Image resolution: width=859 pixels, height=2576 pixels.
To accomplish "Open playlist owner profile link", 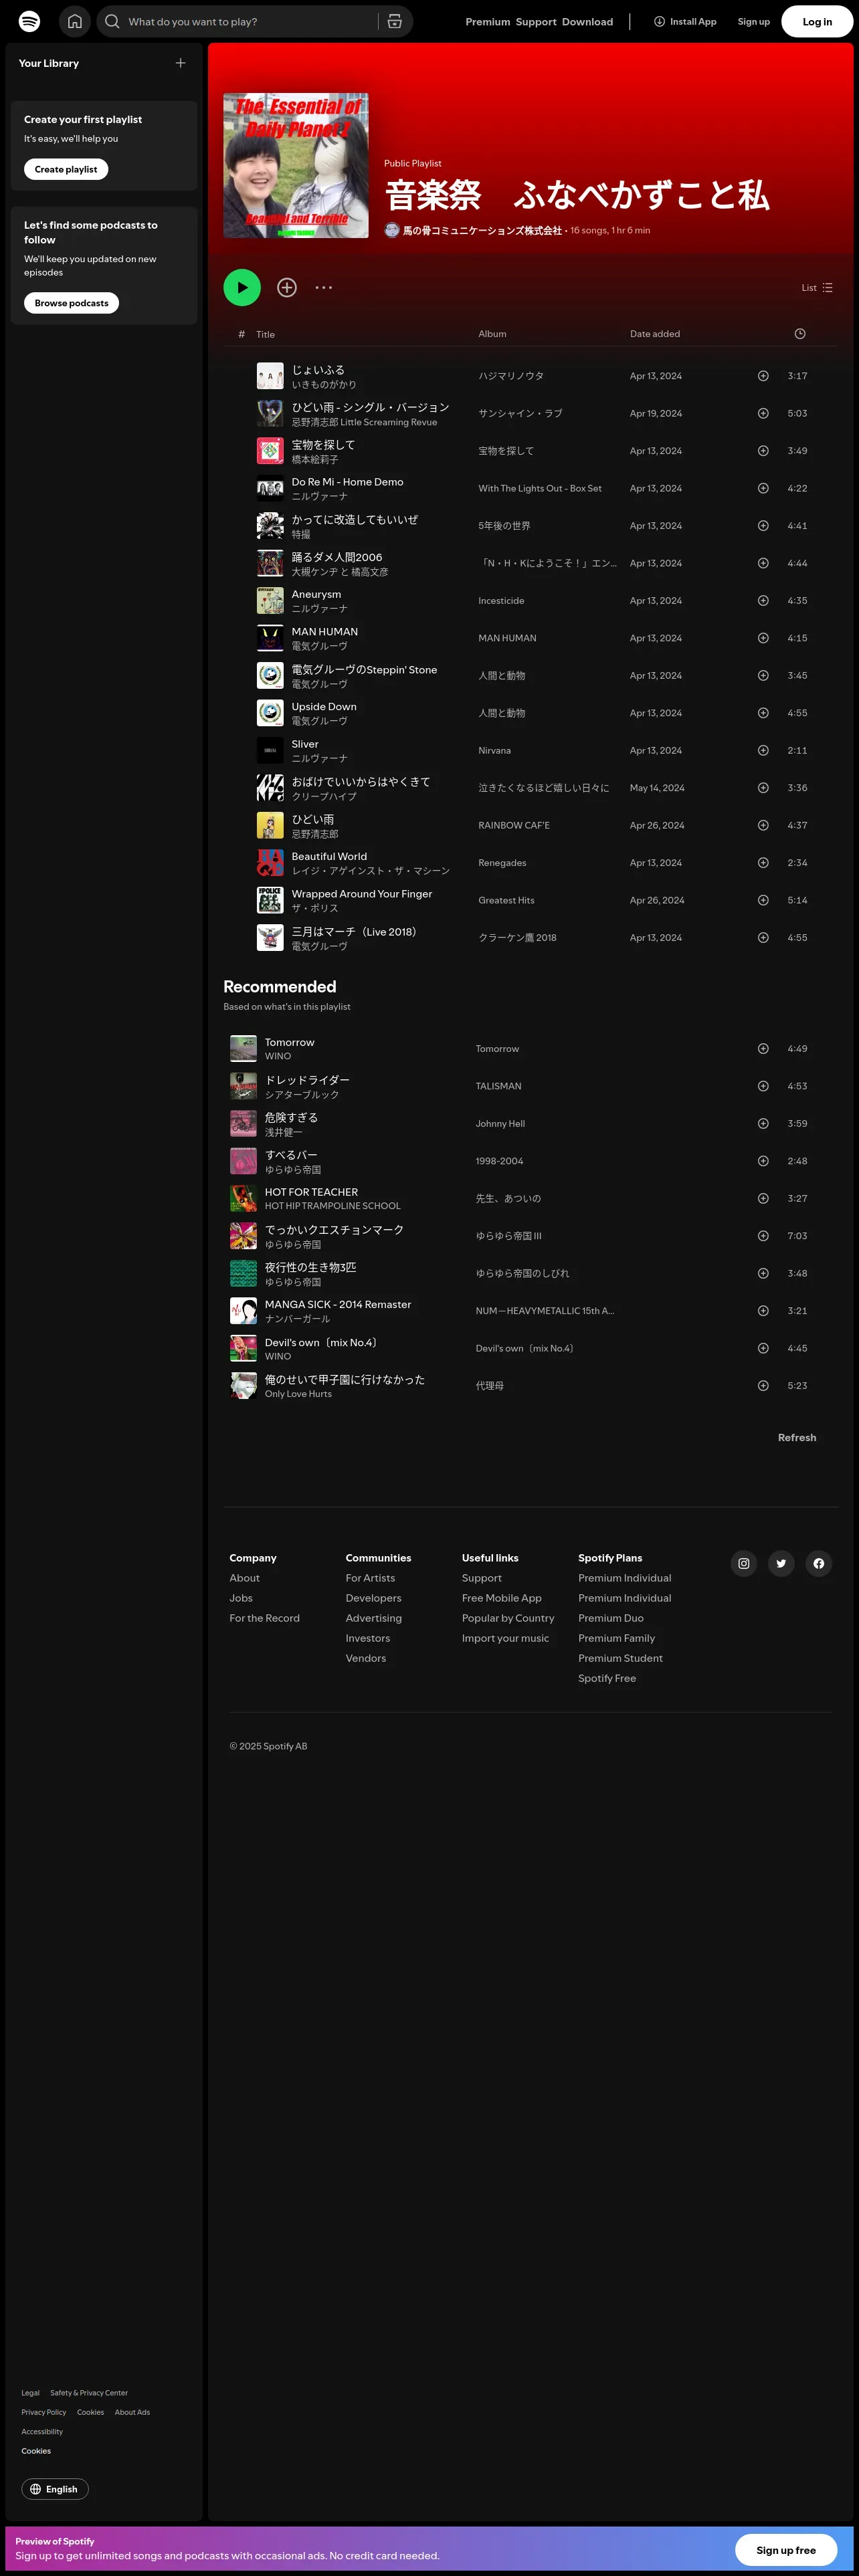I will click(x=482, y=230).
